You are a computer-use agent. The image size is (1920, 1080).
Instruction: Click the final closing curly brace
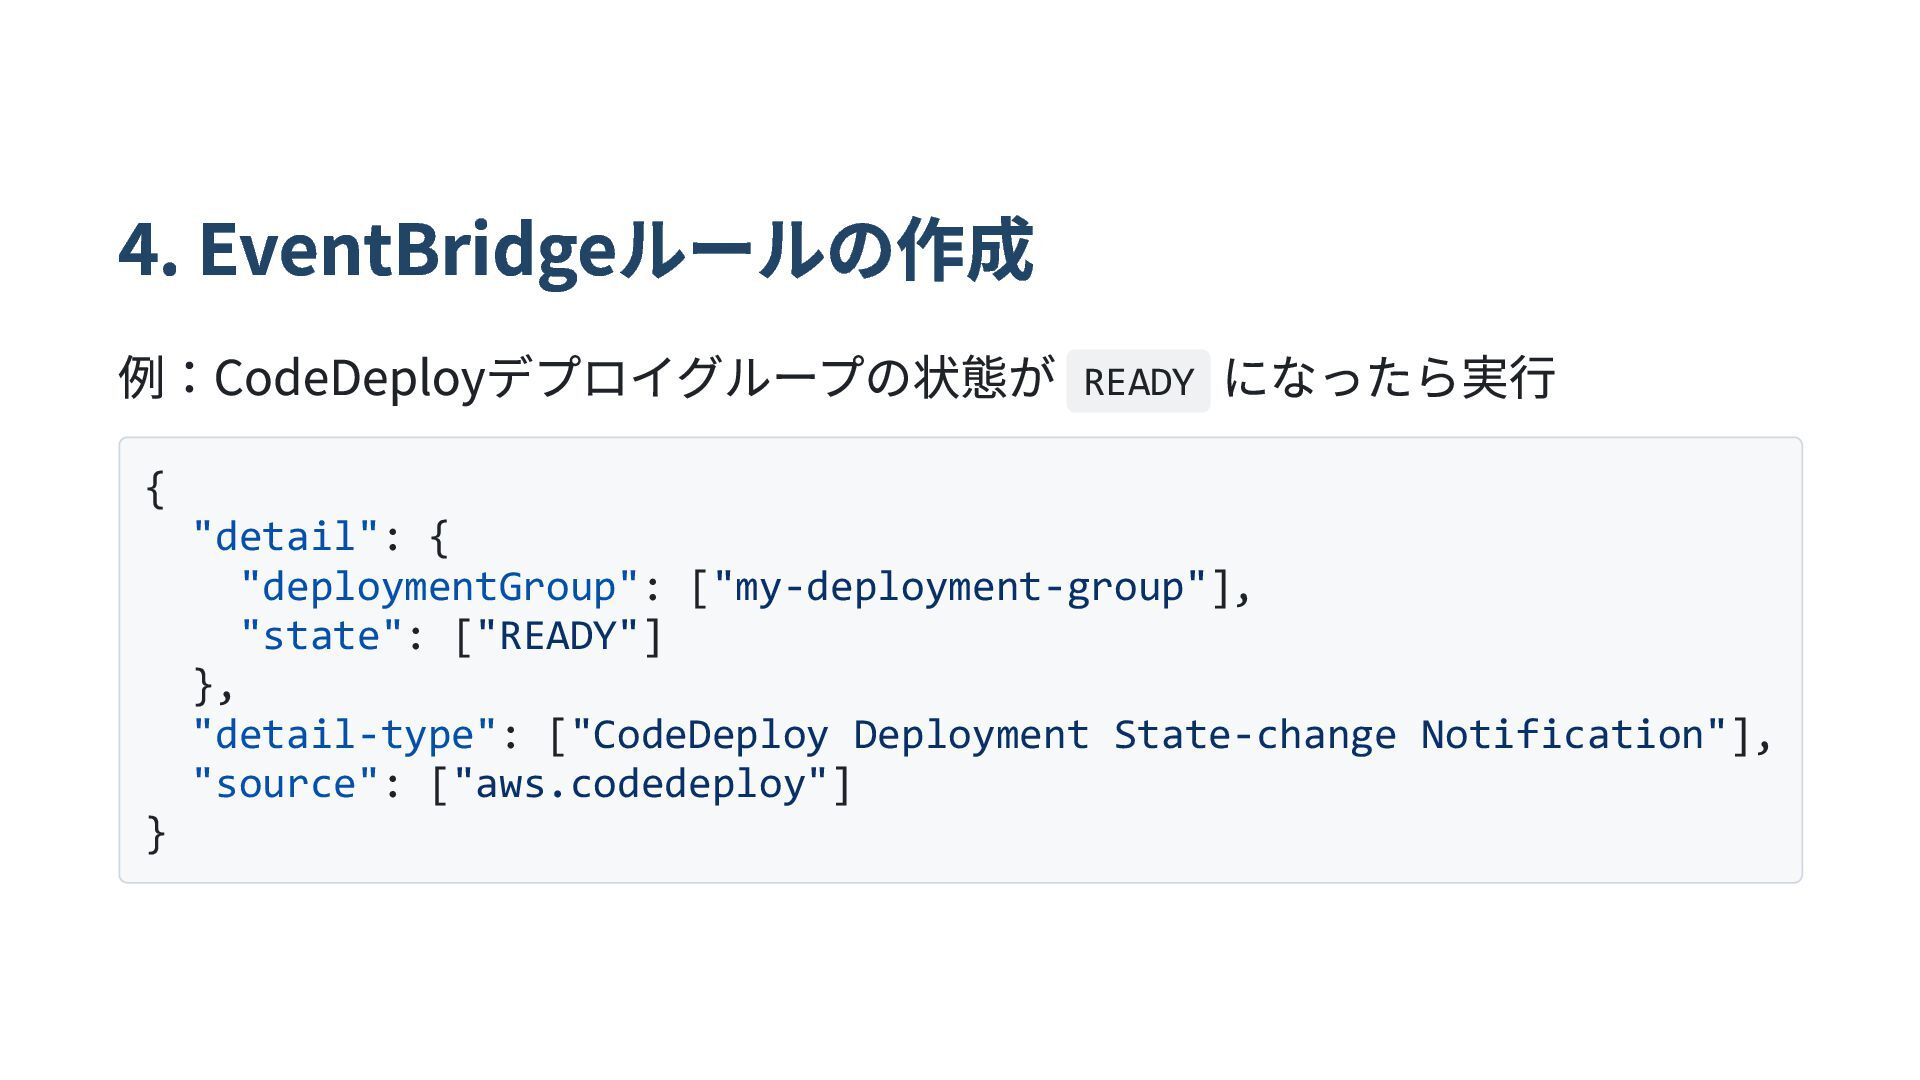pos(155,833)
